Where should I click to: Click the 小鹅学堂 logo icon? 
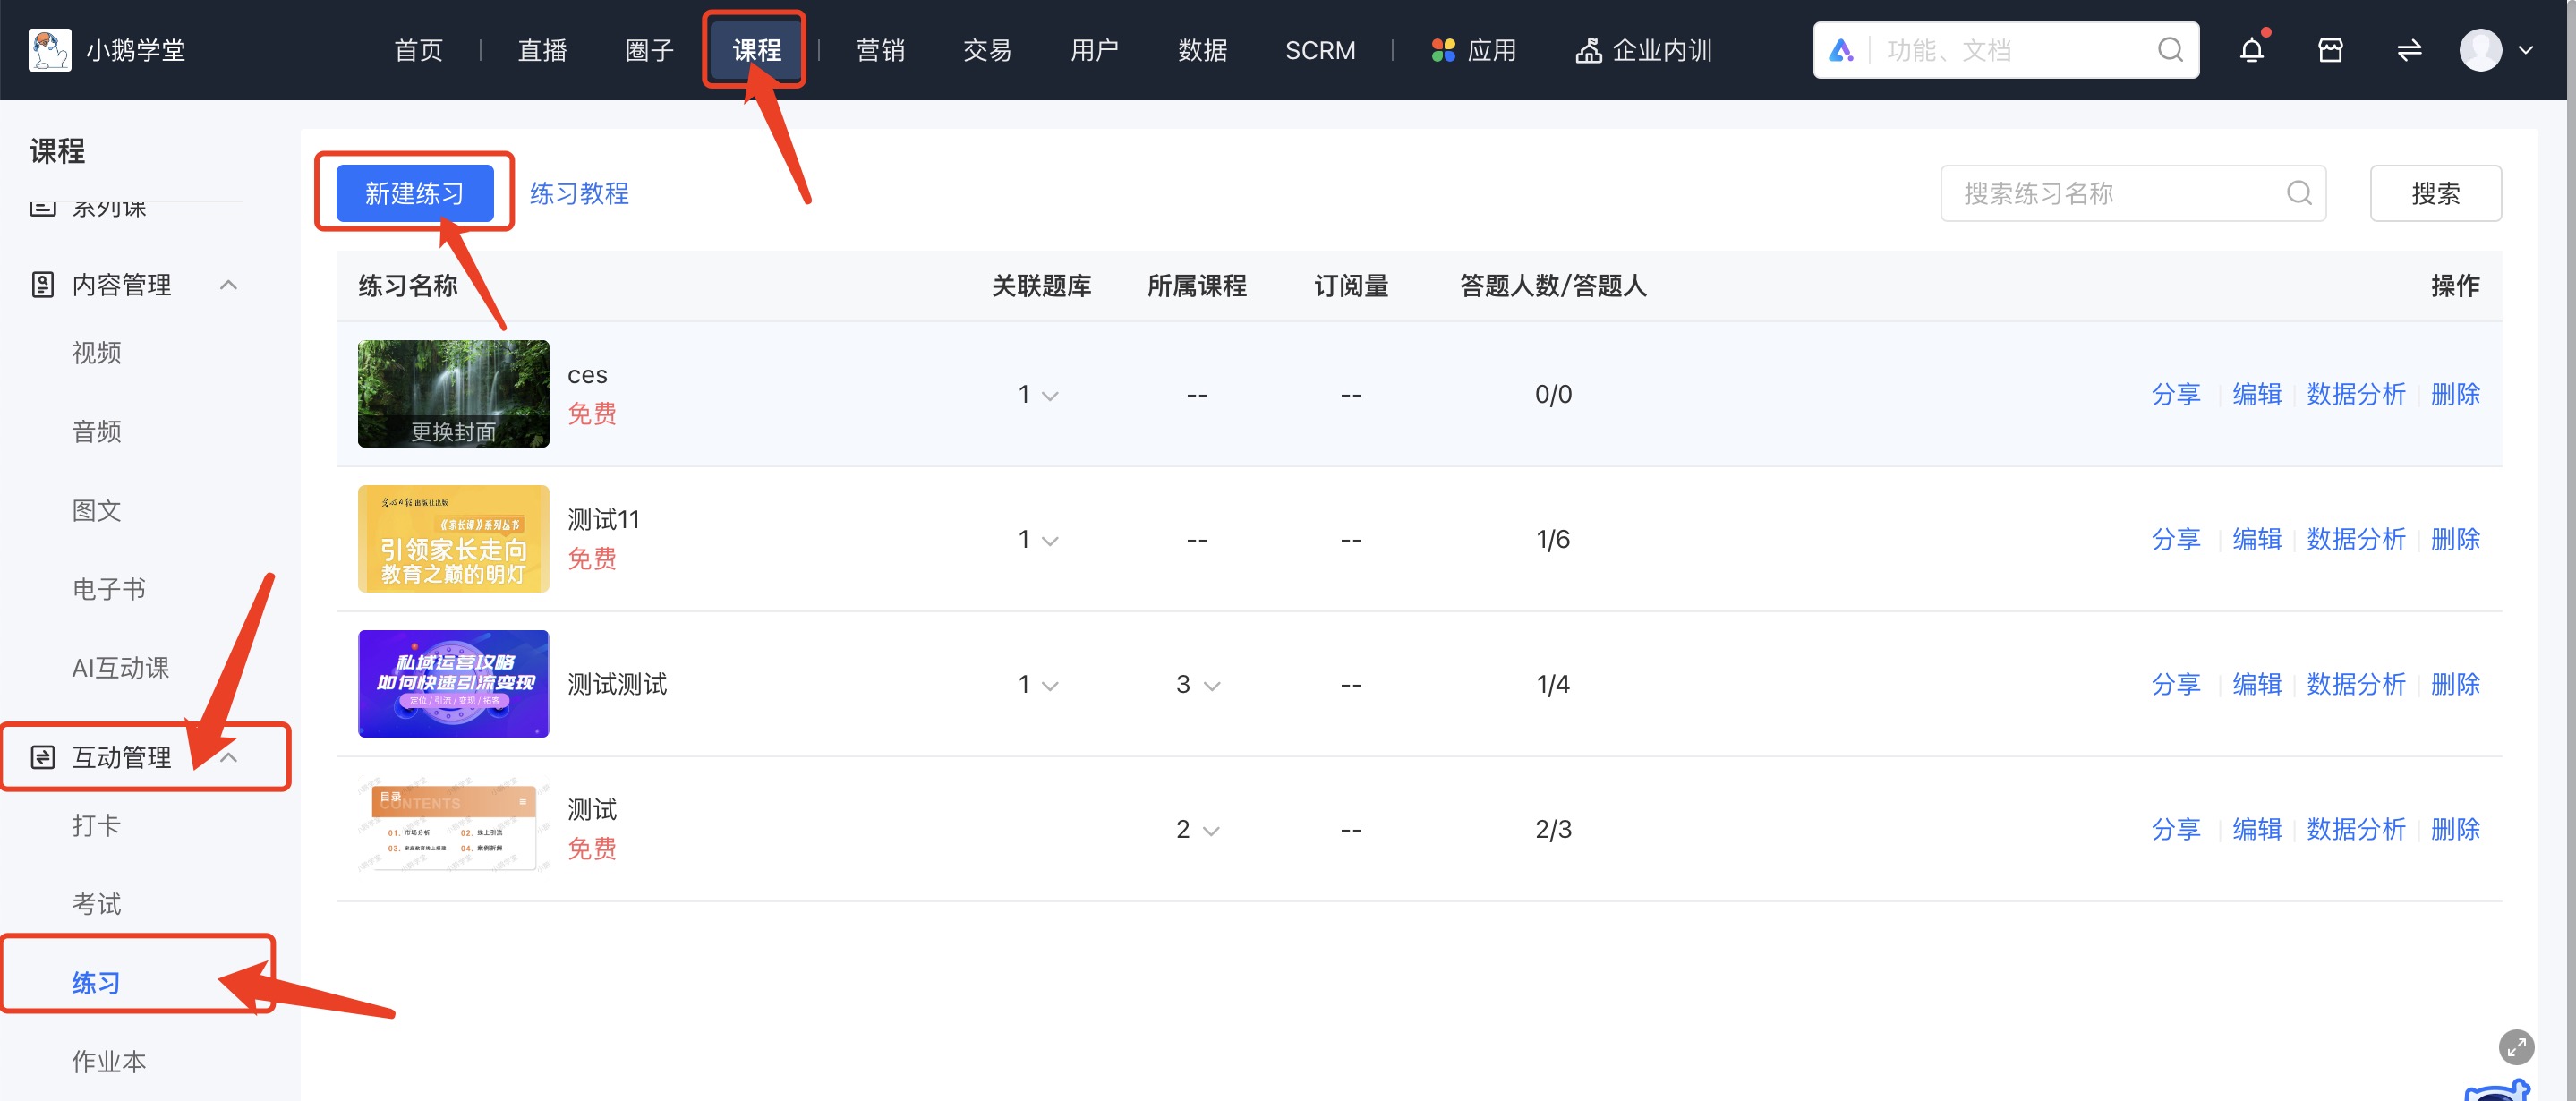50,49
